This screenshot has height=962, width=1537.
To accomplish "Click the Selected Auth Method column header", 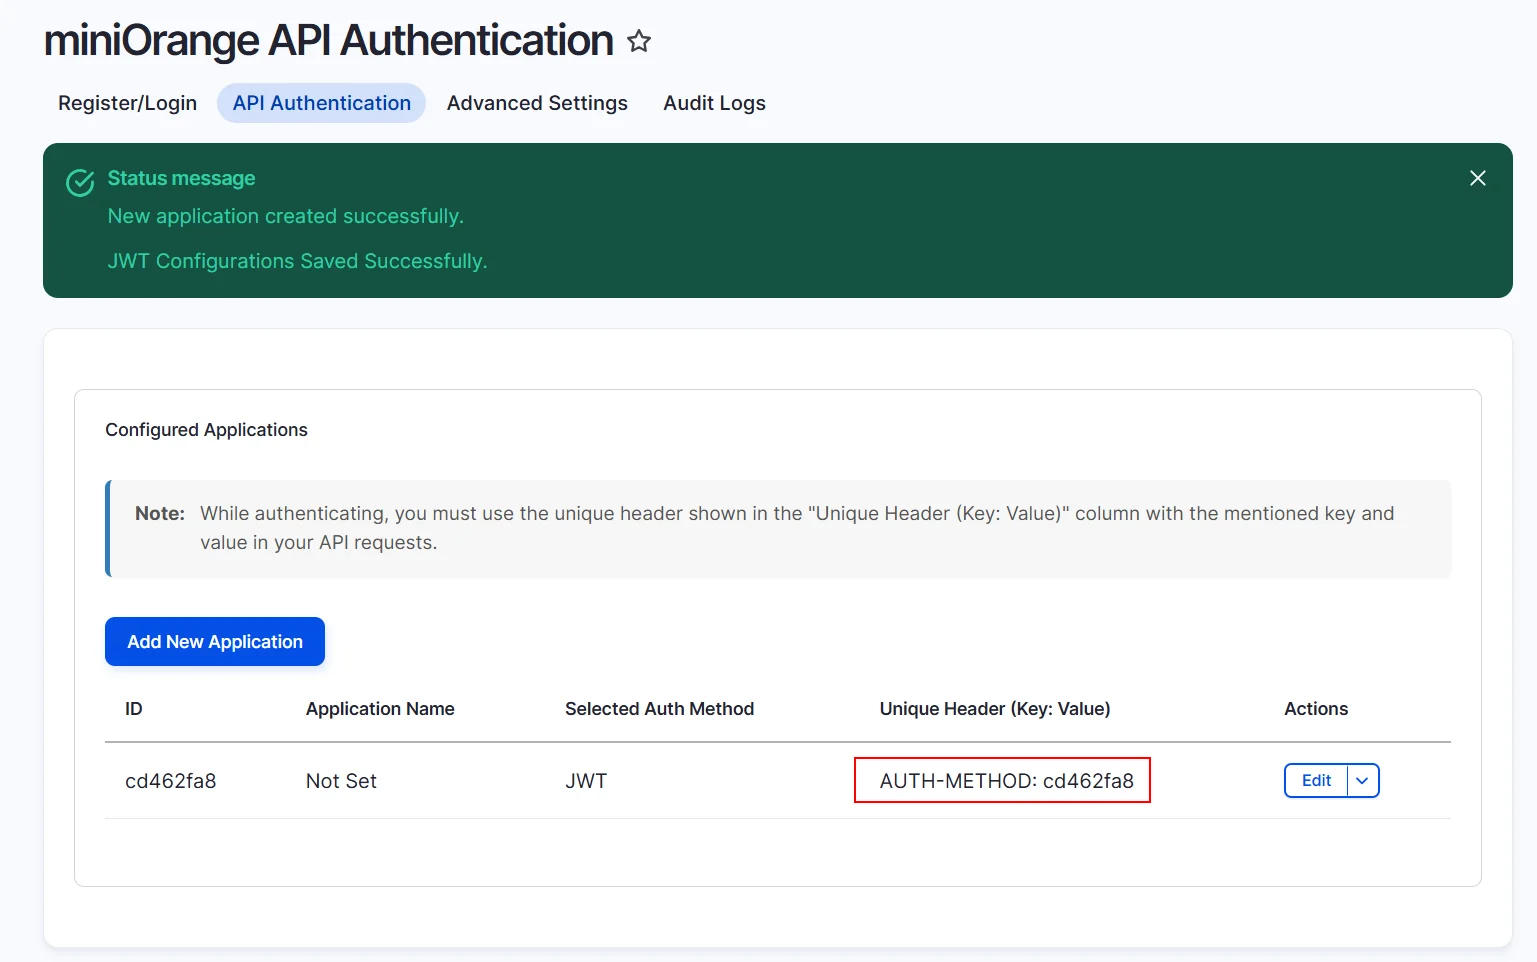I will (660, 709).
